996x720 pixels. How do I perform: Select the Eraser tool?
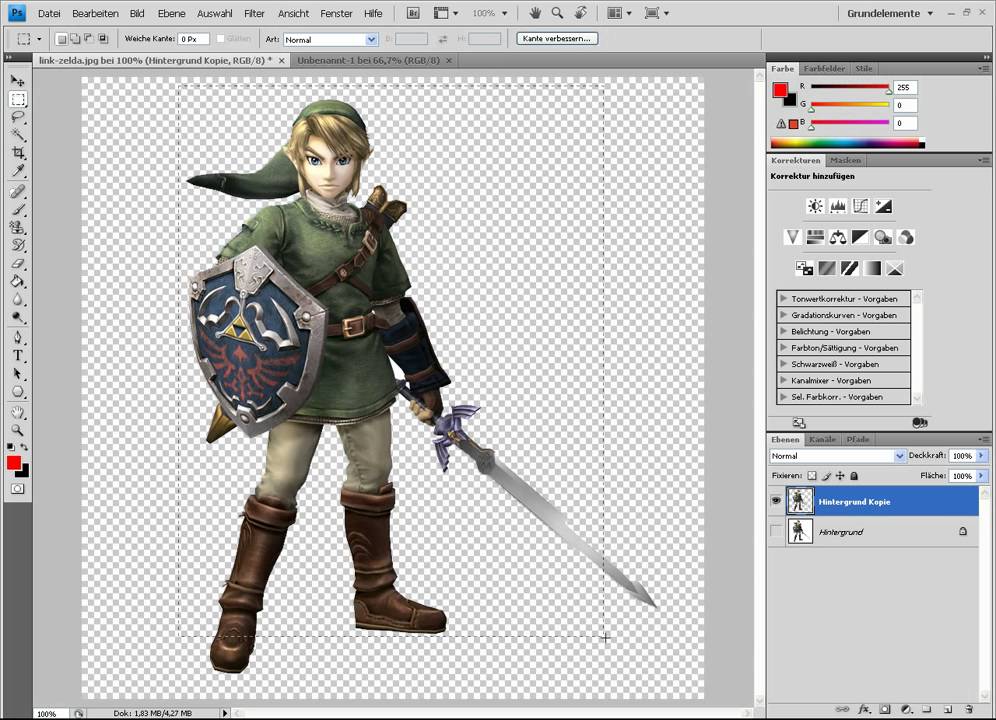(18, 263)
